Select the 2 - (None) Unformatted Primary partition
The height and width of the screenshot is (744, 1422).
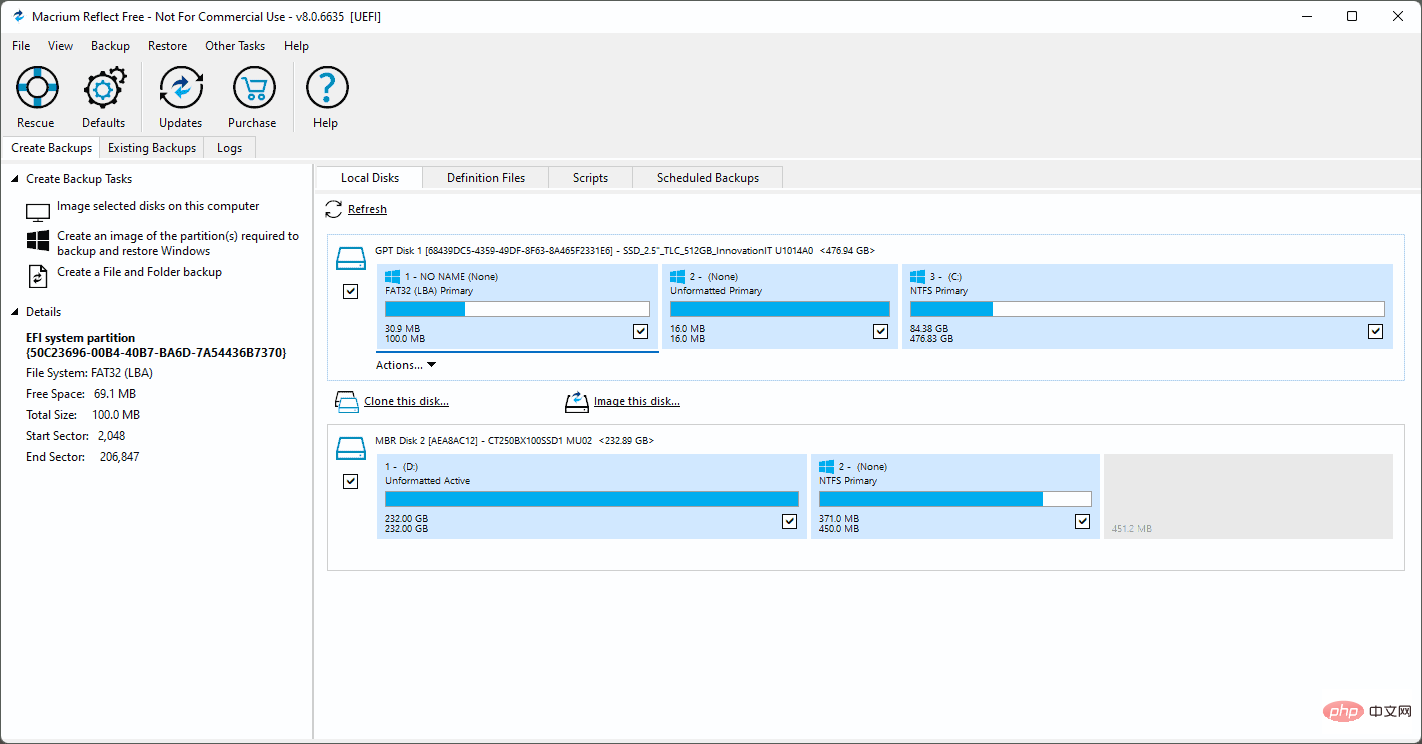point(780,307)
